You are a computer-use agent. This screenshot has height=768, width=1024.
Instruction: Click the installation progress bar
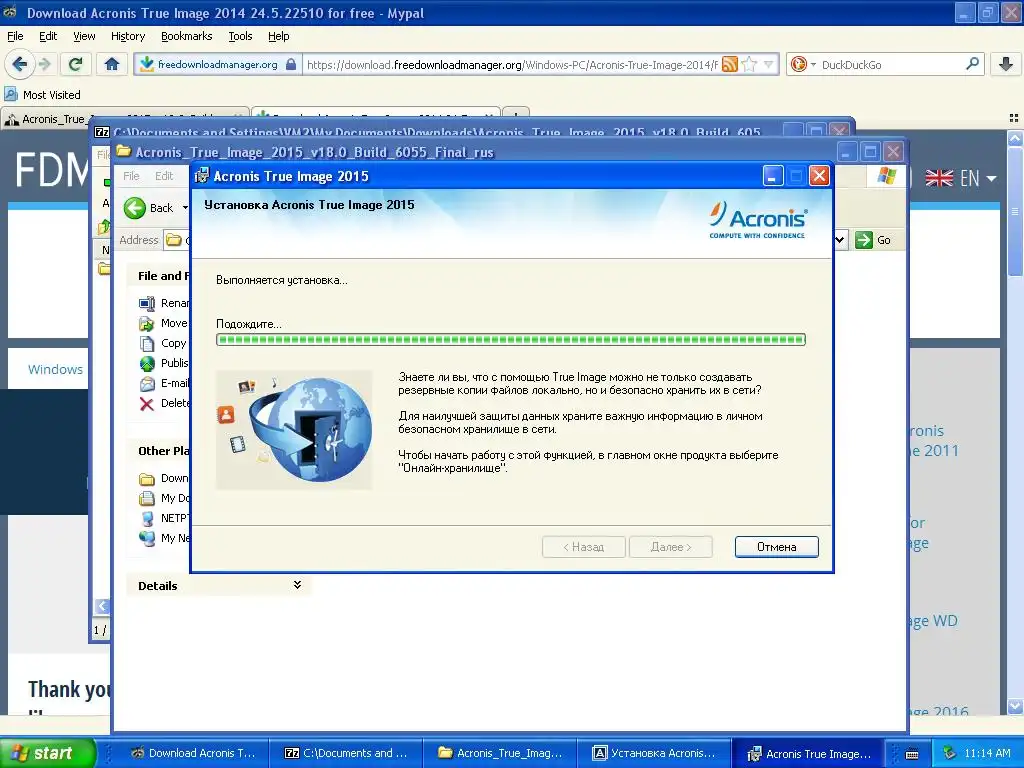pos(511,340)
